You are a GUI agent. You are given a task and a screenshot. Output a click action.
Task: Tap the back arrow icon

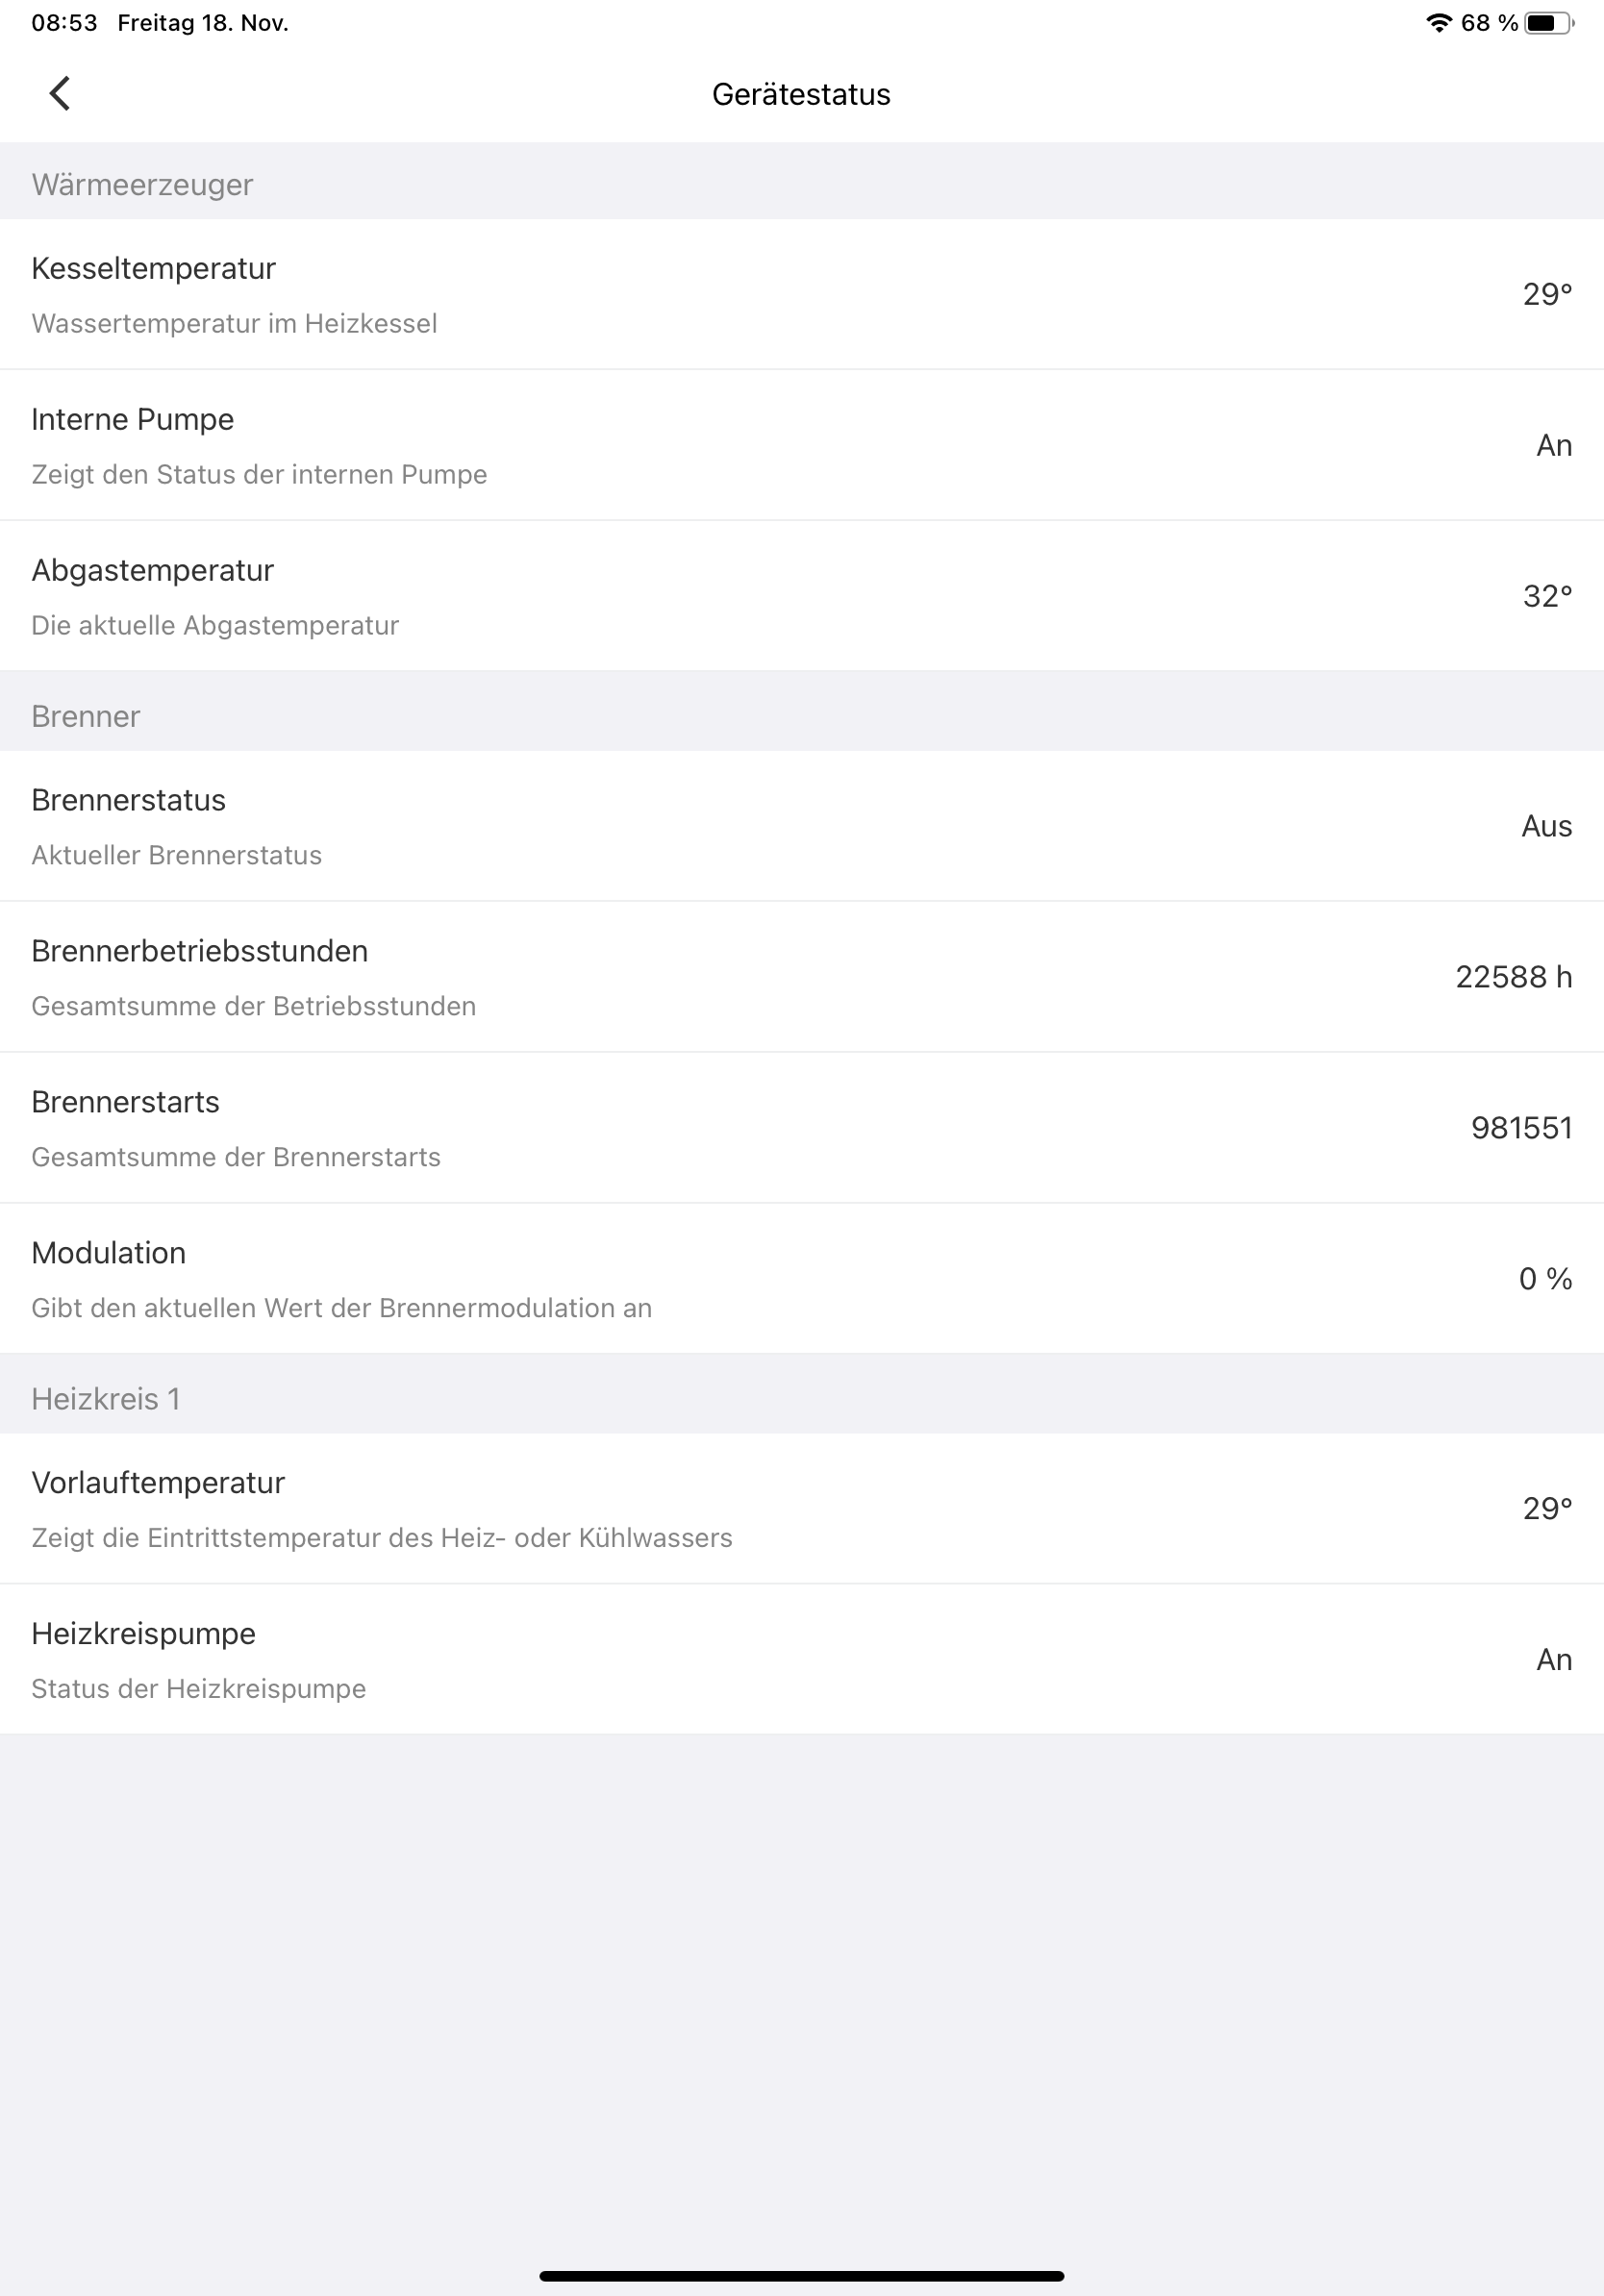coord(60,94)
